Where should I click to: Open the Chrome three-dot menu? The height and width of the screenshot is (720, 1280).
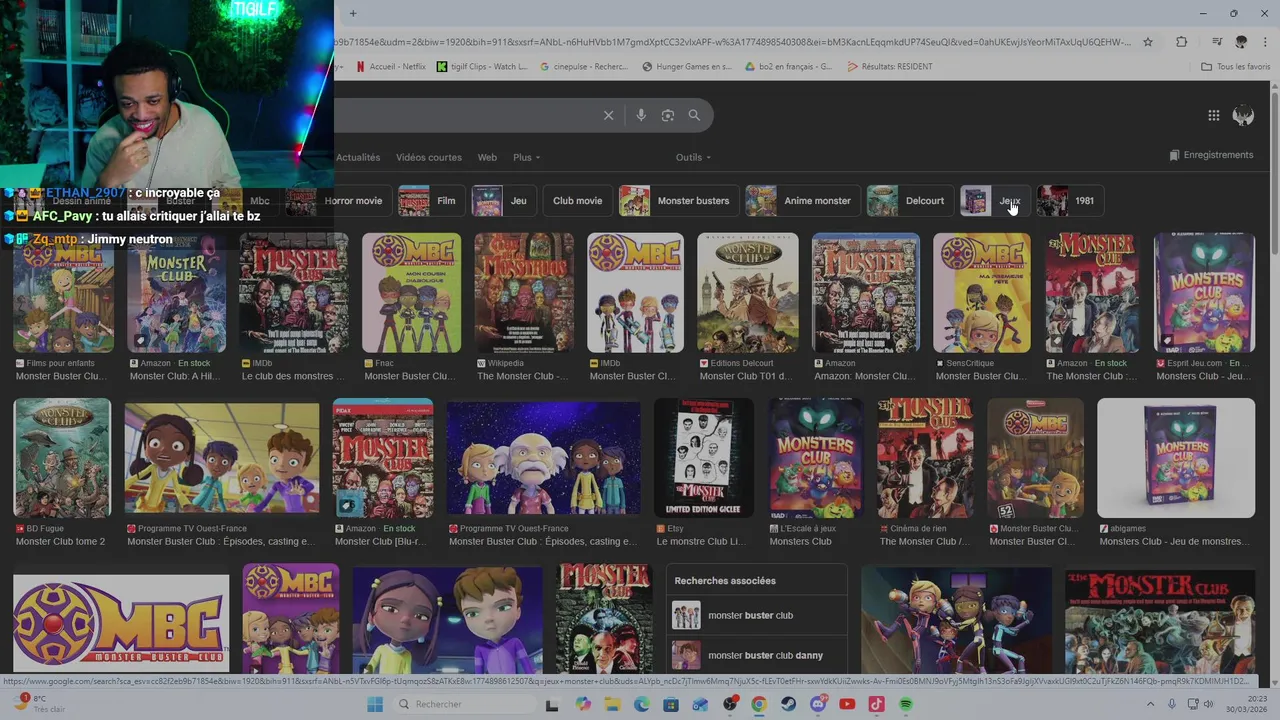click(x=1265, y=42)
